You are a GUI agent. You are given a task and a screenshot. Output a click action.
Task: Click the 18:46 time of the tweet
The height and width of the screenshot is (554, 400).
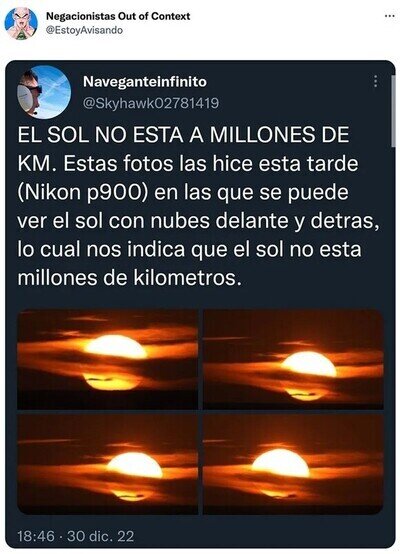click(x=36, y=536)
